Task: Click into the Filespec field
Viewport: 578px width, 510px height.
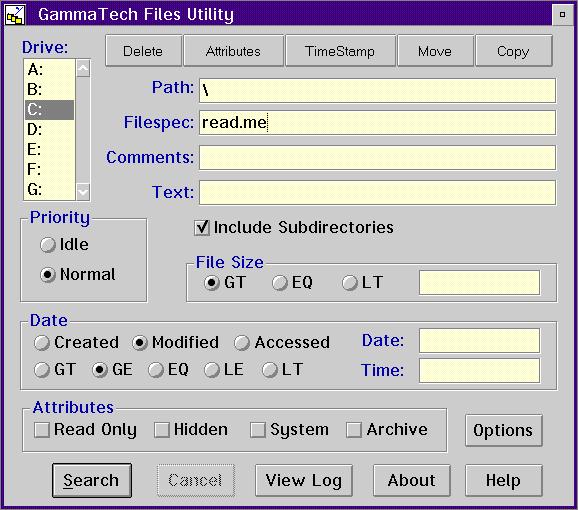Action: tap(377, 123)
